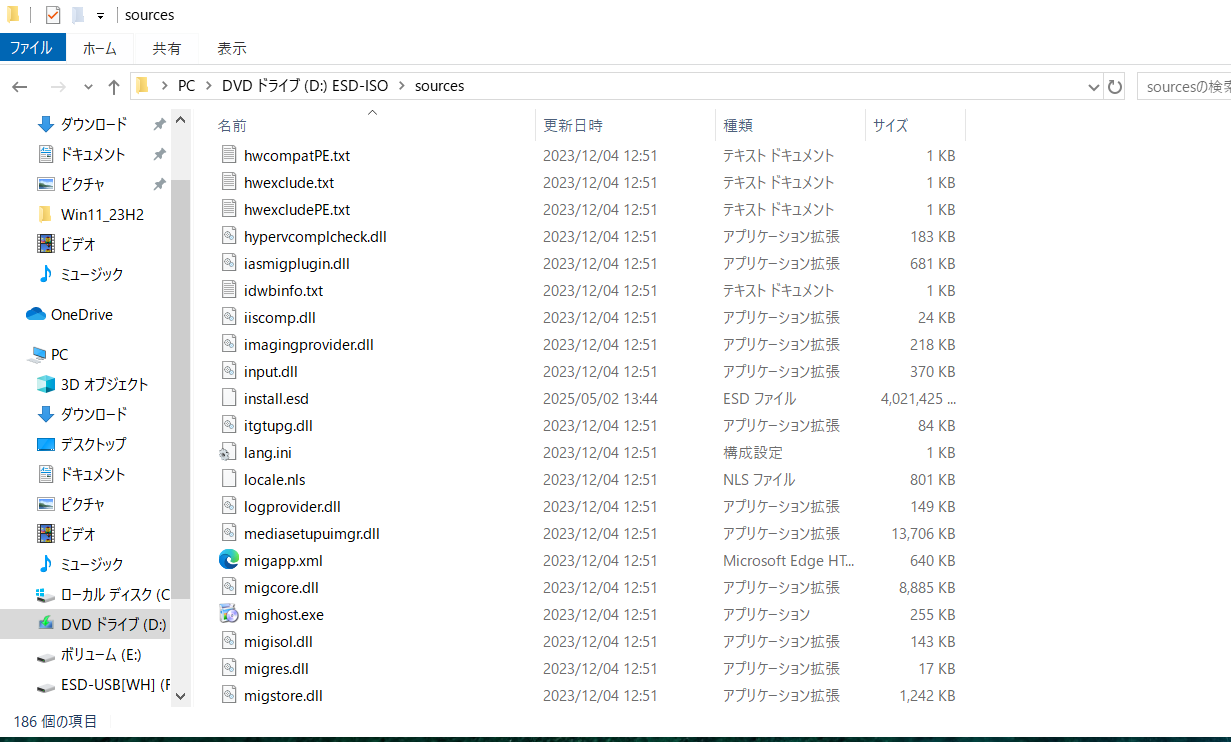The width and height of the screenshot is (1231, 742).
Task: Navigate to PC via the breadcrumb
Action: (186, 86)
